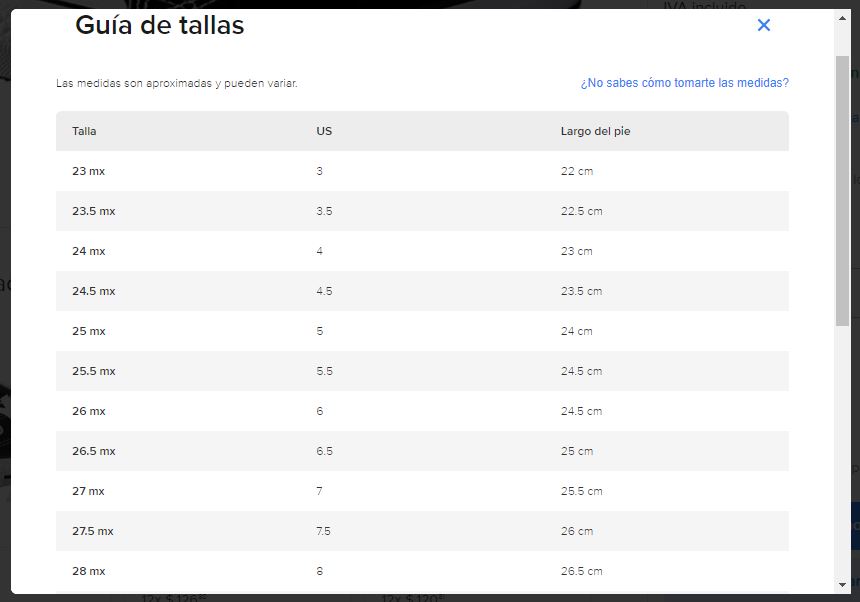Open '¿No sabes cómo tomarte las medidas?' link

pyautogui.click(x=684, y=83)
